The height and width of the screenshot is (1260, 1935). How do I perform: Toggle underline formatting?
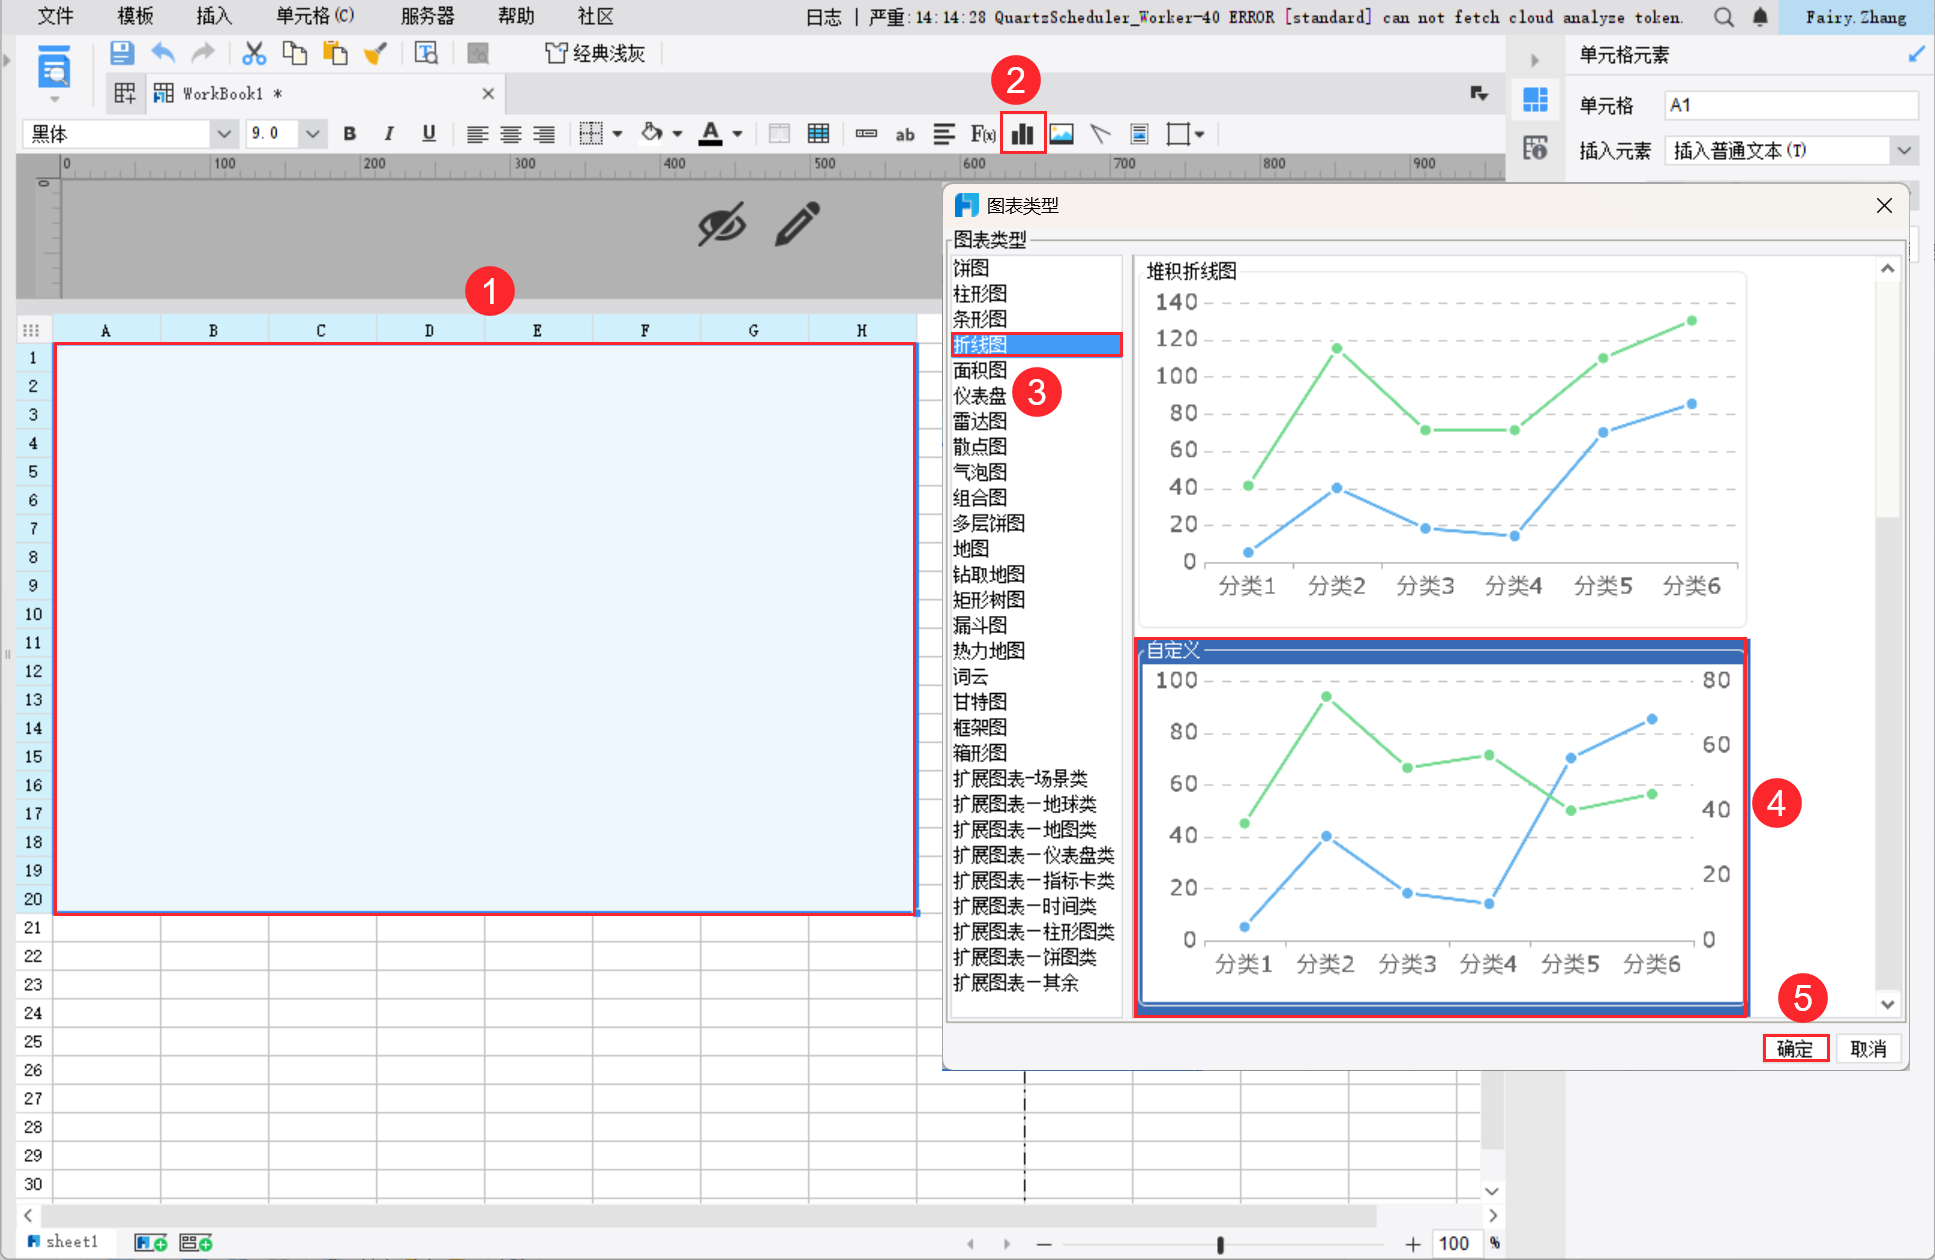429,134
